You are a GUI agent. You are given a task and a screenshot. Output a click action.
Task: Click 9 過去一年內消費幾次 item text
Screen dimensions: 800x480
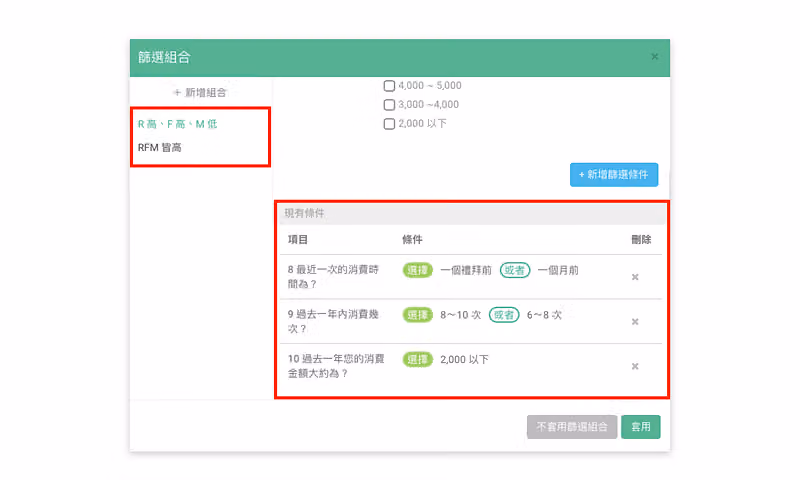(333, 321)
